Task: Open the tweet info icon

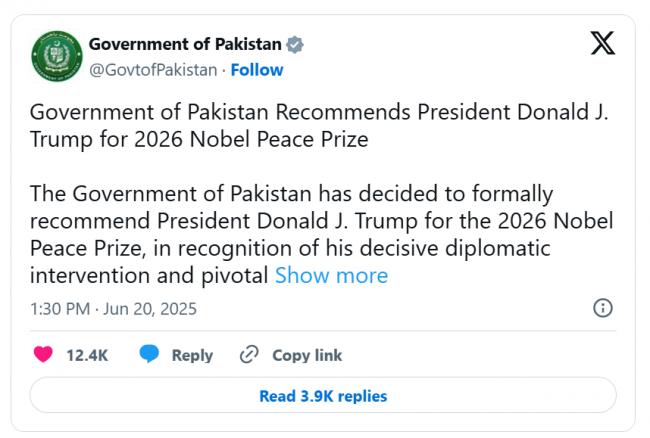Action: click(x=603, y=308)
